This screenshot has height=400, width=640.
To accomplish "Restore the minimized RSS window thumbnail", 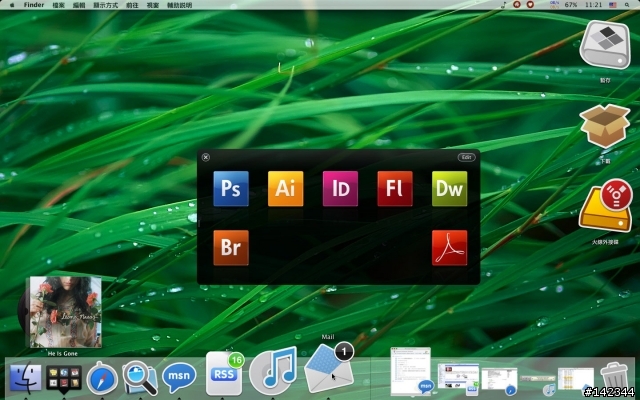I will (x=458, y=378).
